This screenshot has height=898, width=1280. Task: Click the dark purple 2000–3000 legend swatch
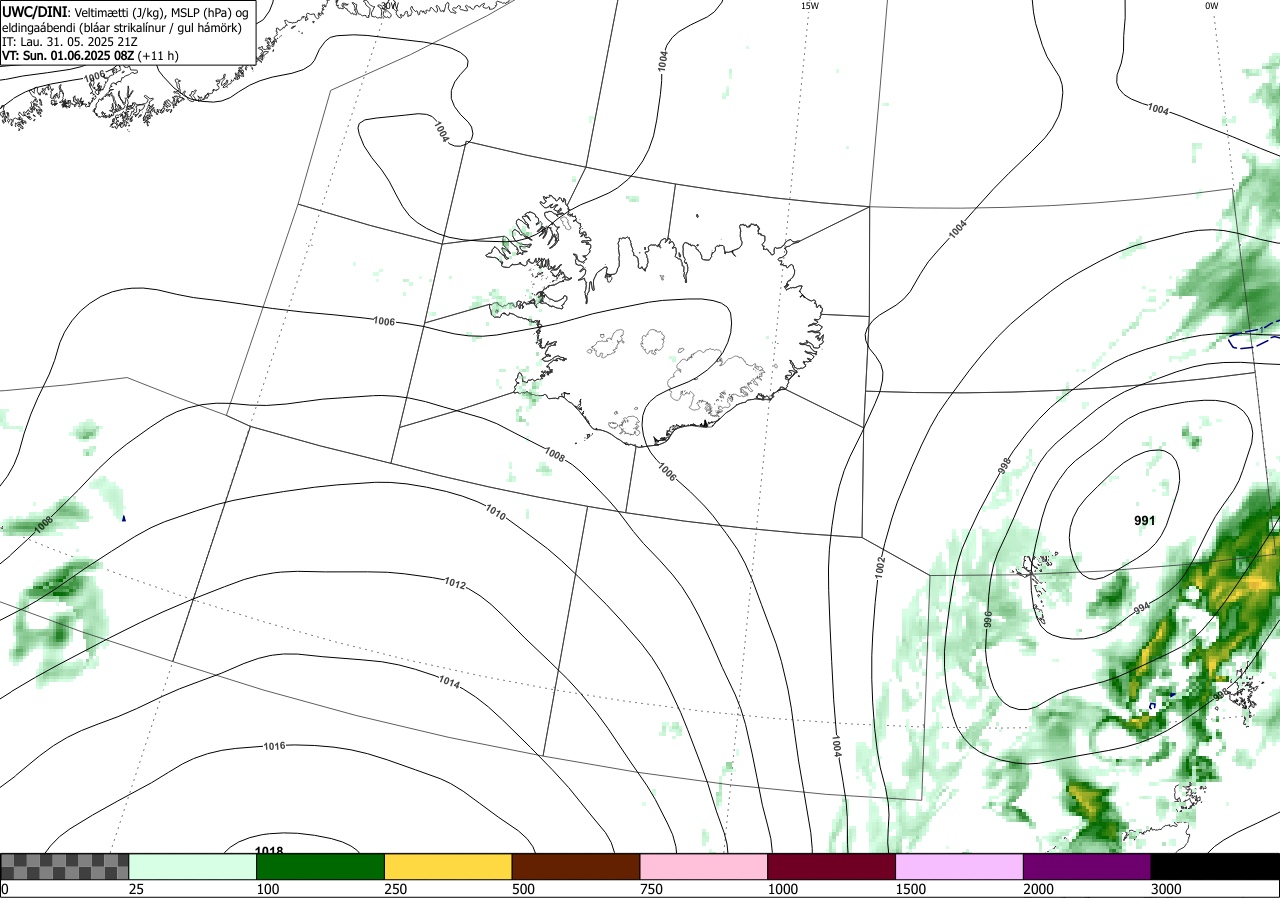1087,866
